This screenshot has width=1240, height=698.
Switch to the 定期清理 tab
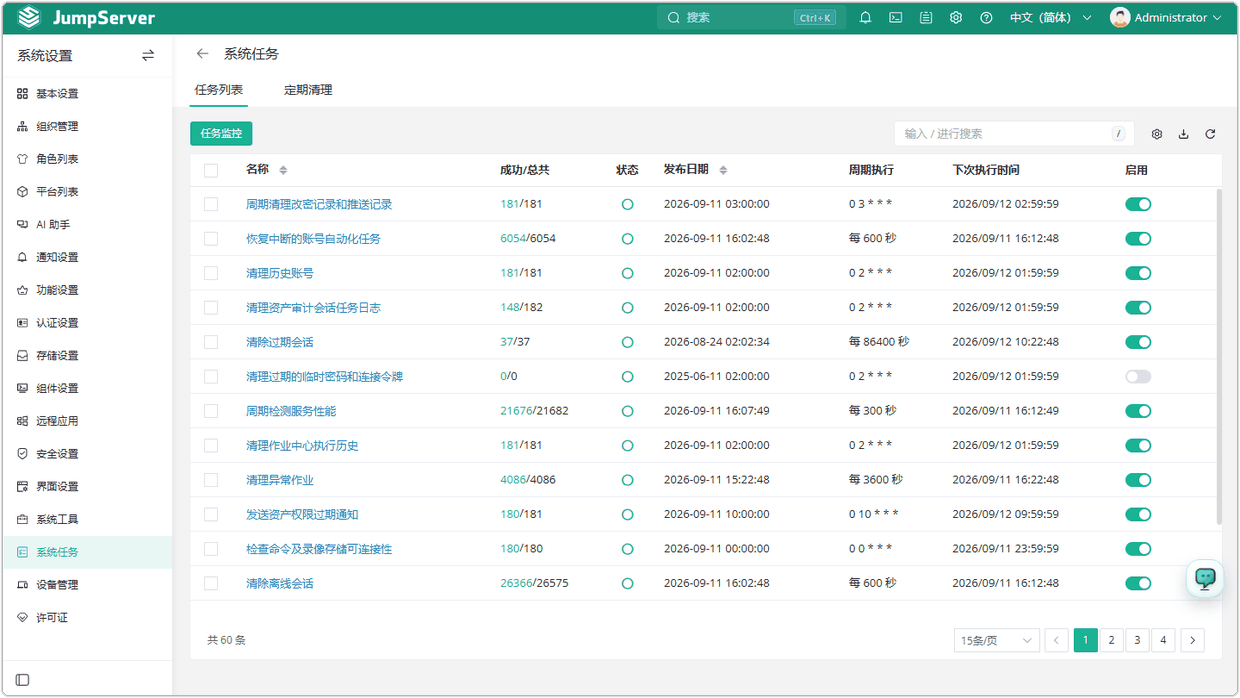coord(308,90)
